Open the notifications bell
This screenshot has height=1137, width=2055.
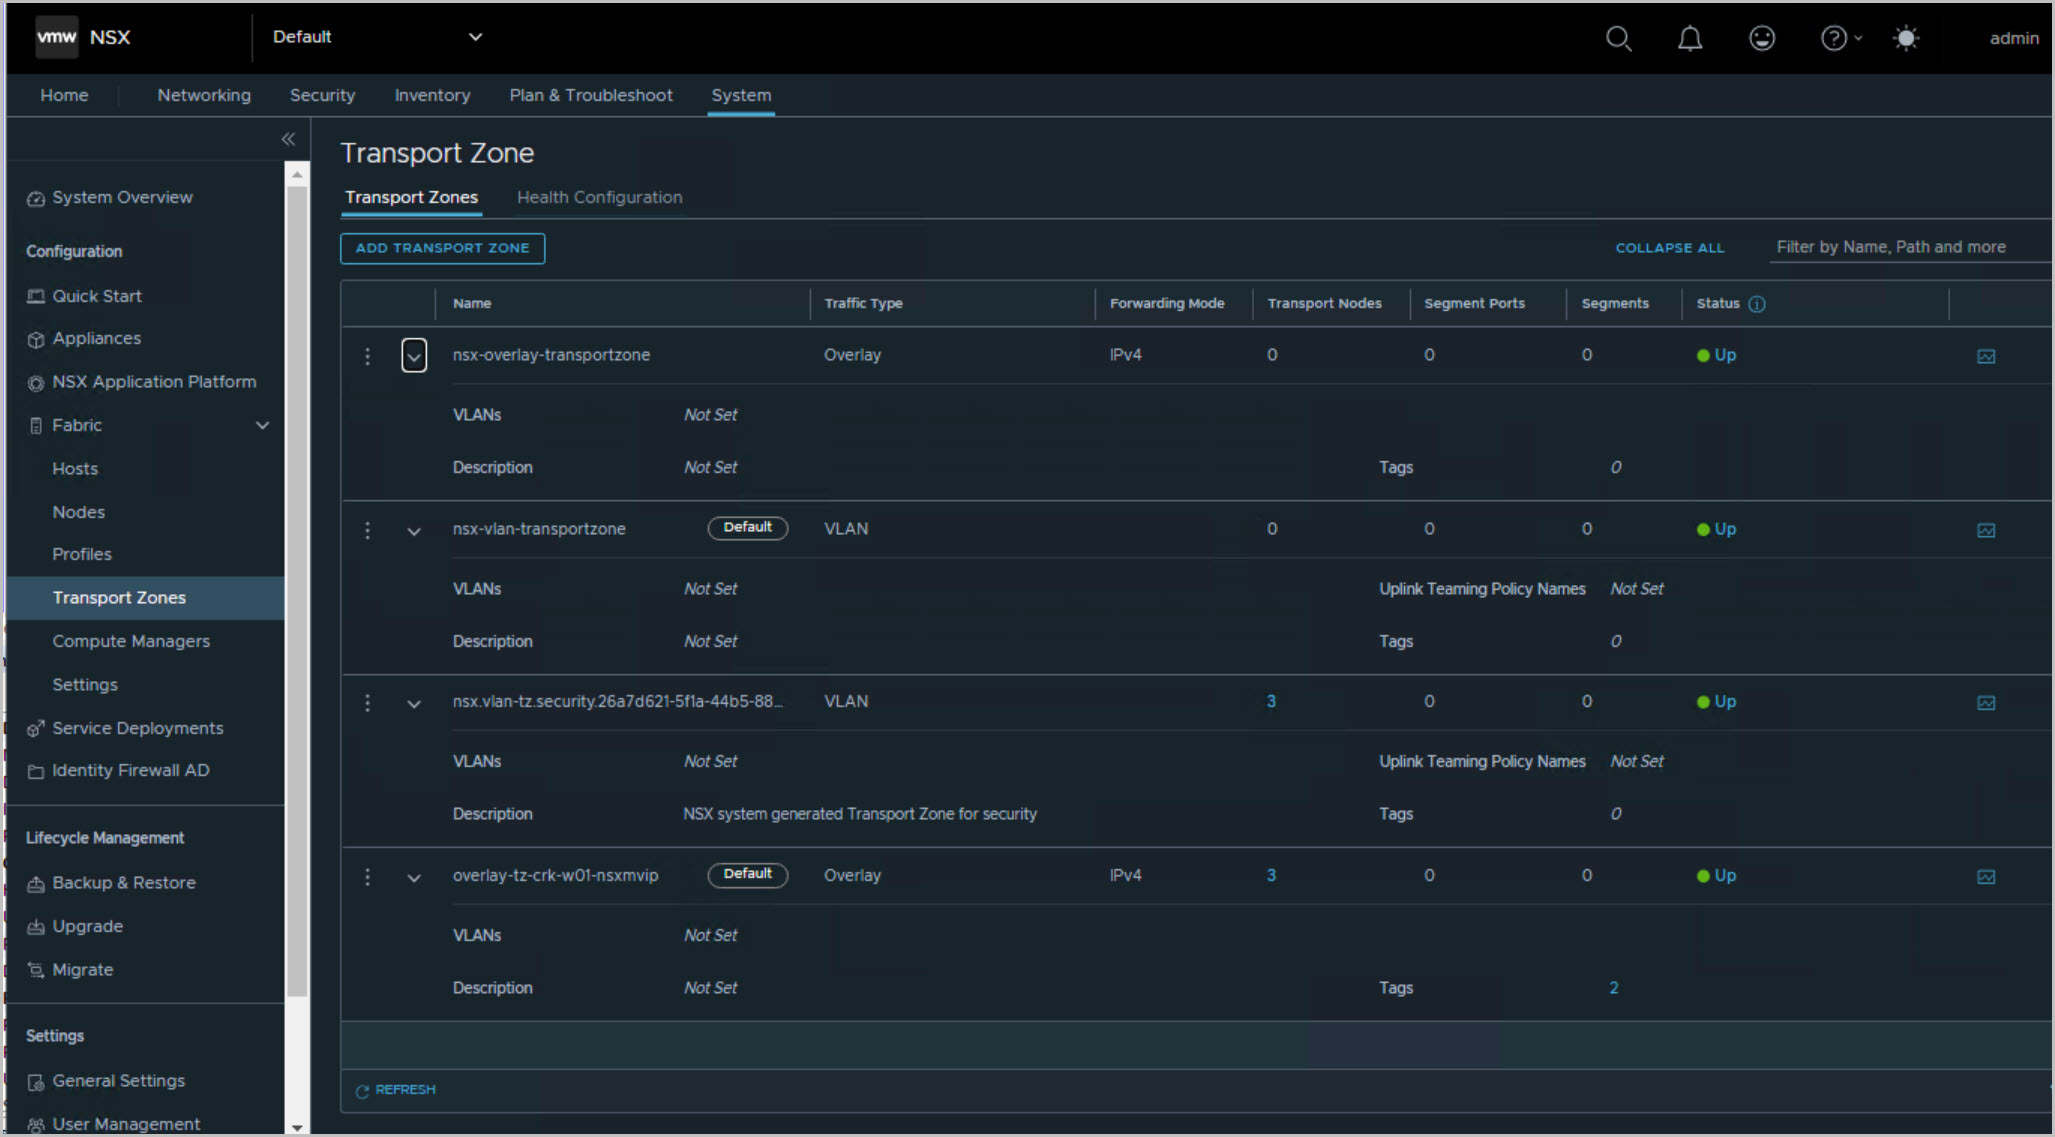pyautogui.click(x=1689, y=38)
